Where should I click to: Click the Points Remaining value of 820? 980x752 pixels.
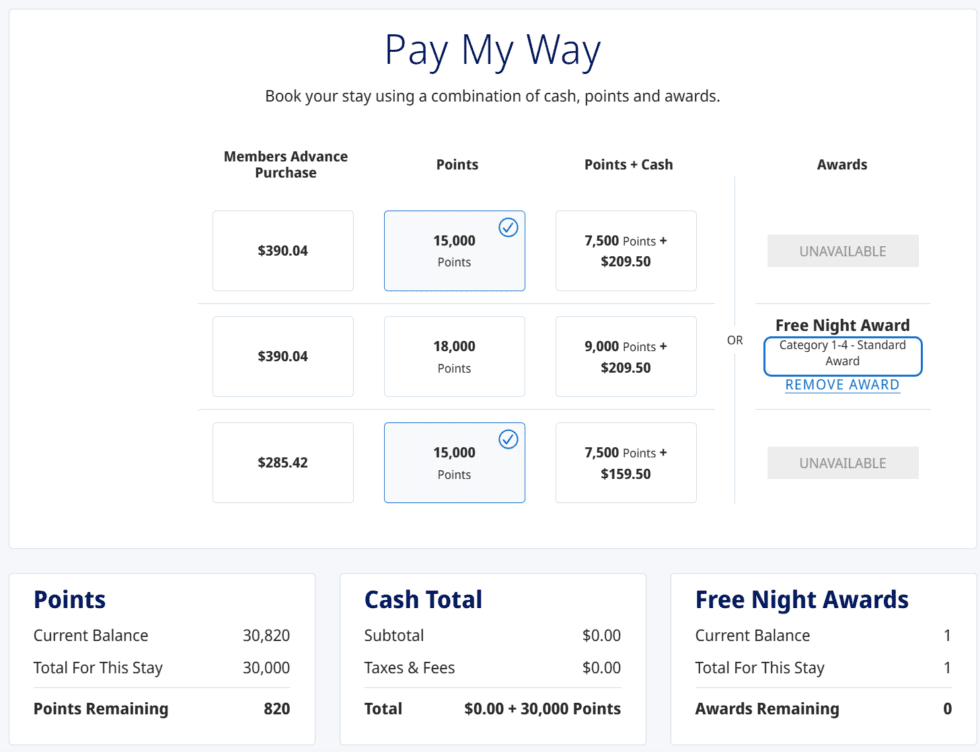click(277, 709)
